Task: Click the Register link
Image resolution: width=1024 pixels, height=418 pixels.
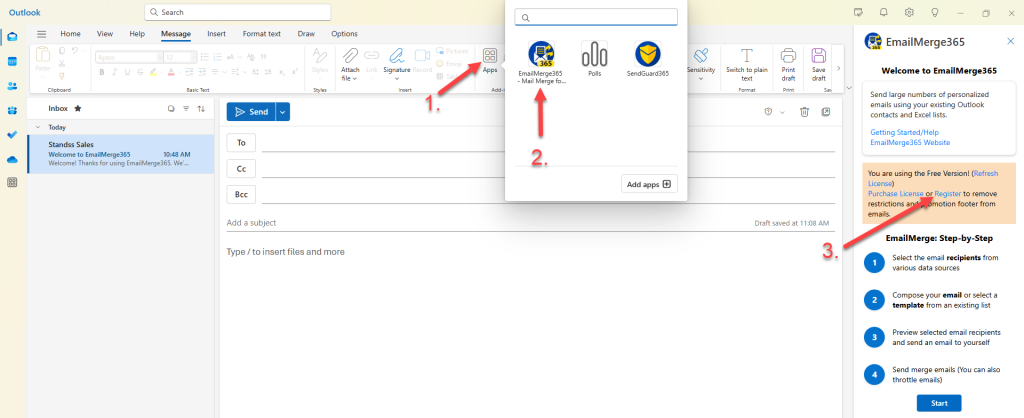Action: tap(948, 194)
